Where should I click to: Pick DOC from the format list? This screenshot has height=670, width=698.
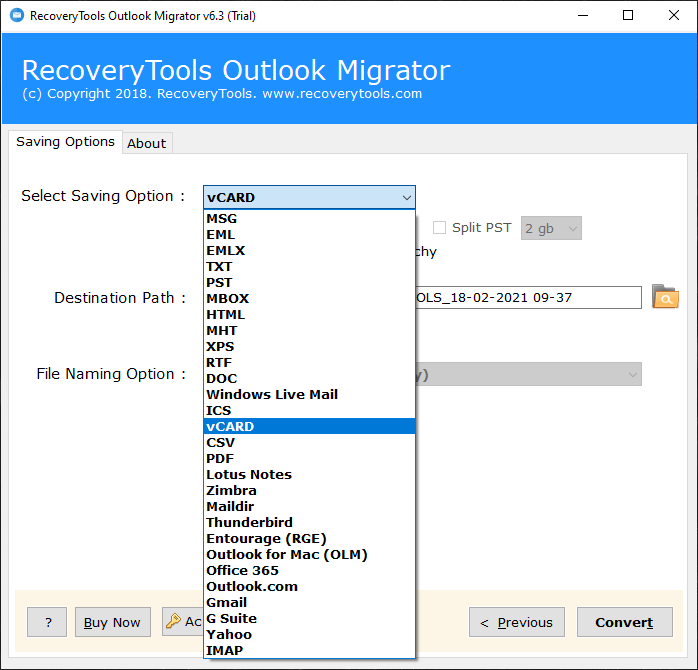point(309,379)
